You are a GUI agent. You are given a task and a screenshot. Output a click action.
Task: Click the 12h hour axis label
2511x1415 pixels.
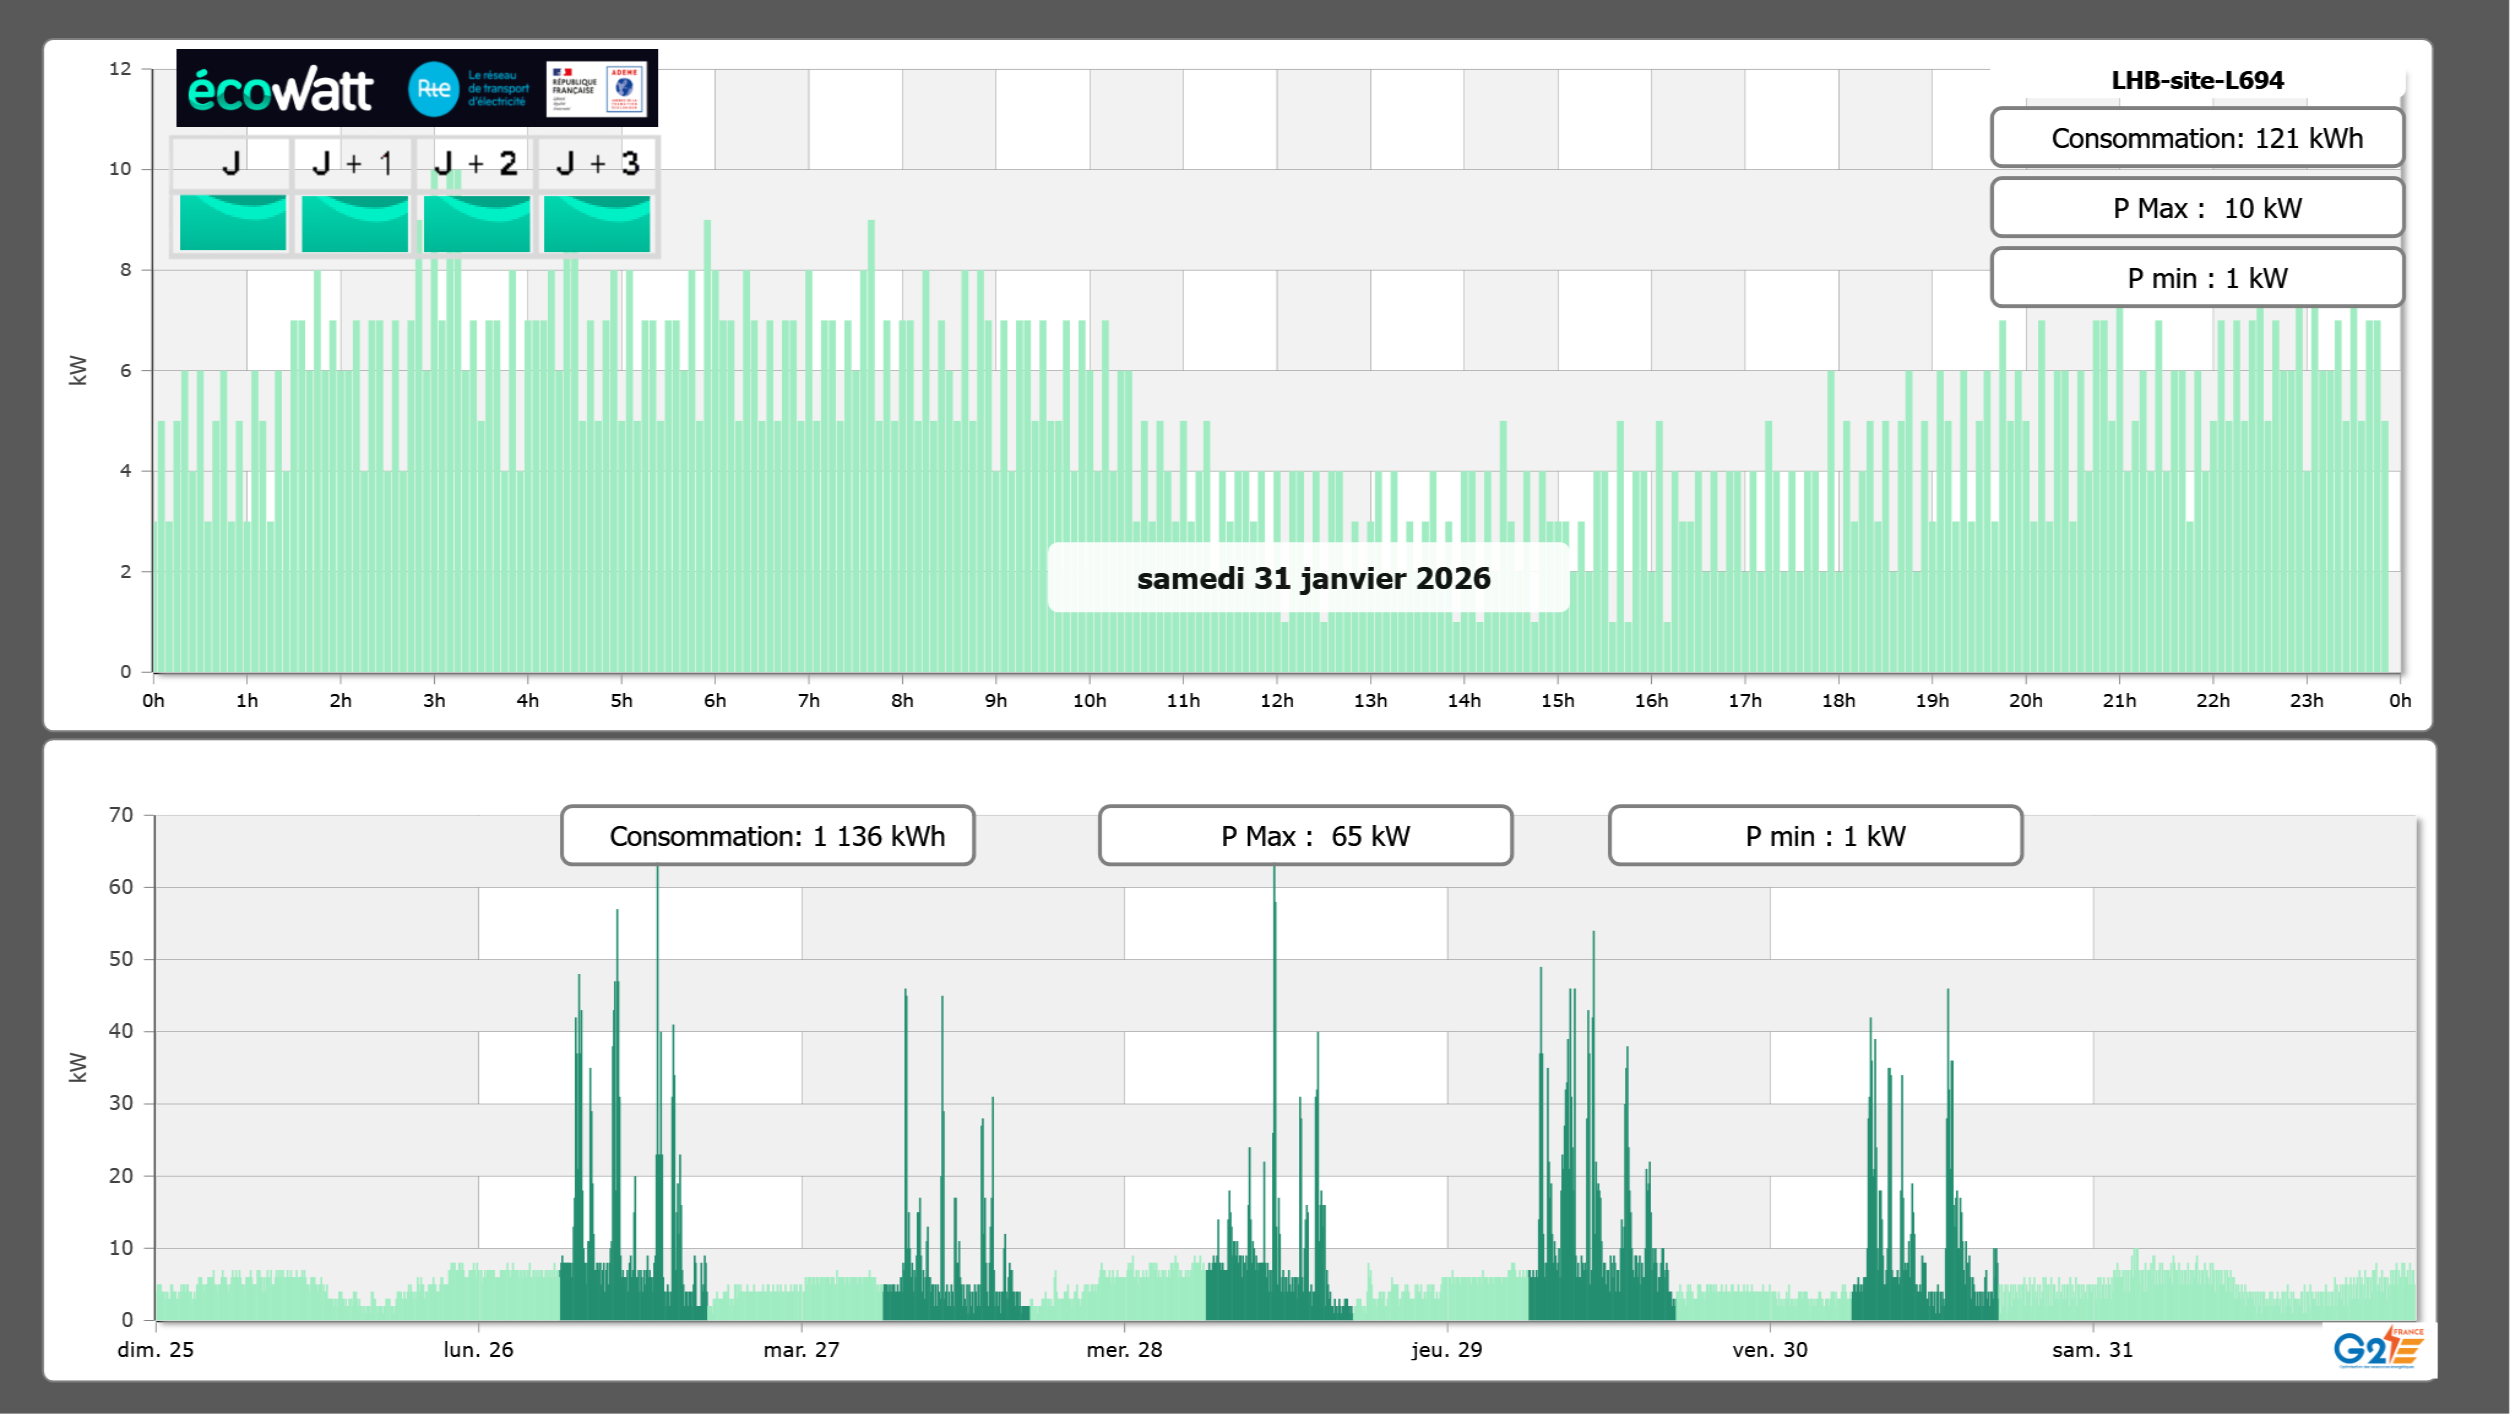click(x=1276, y=701)
